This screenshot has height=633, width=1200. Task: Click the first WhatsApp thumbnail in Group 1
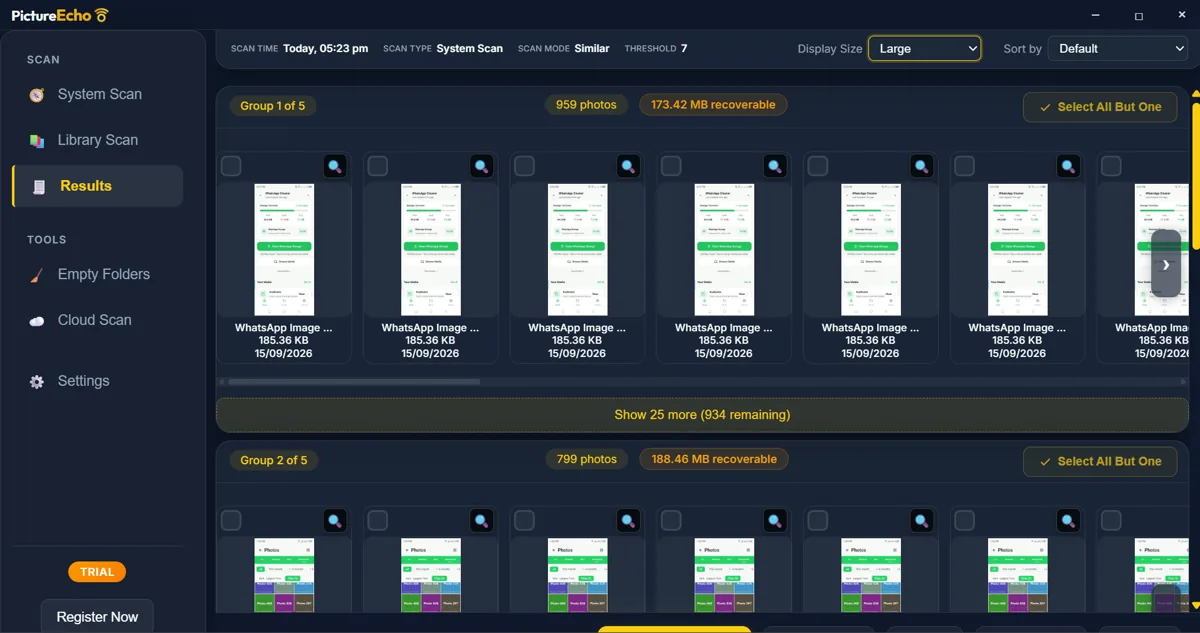(x=284, y=249)
